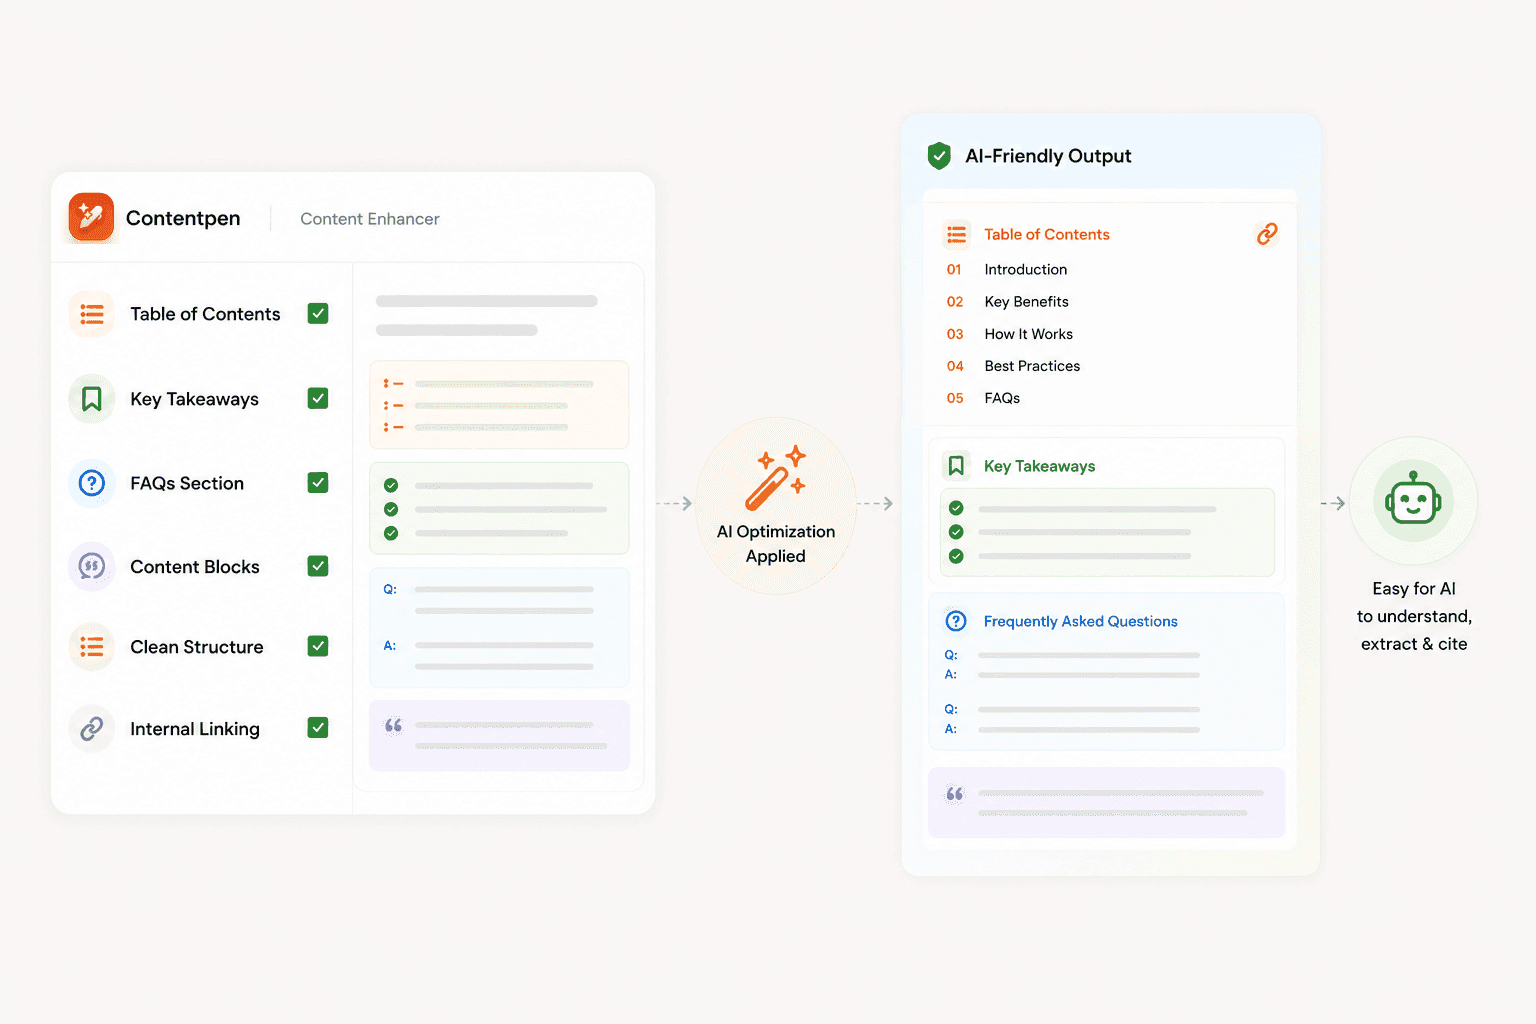Toggle the Content Blocks checkbox
This screenshot has width=1536, height=1024.
[318, 566]
